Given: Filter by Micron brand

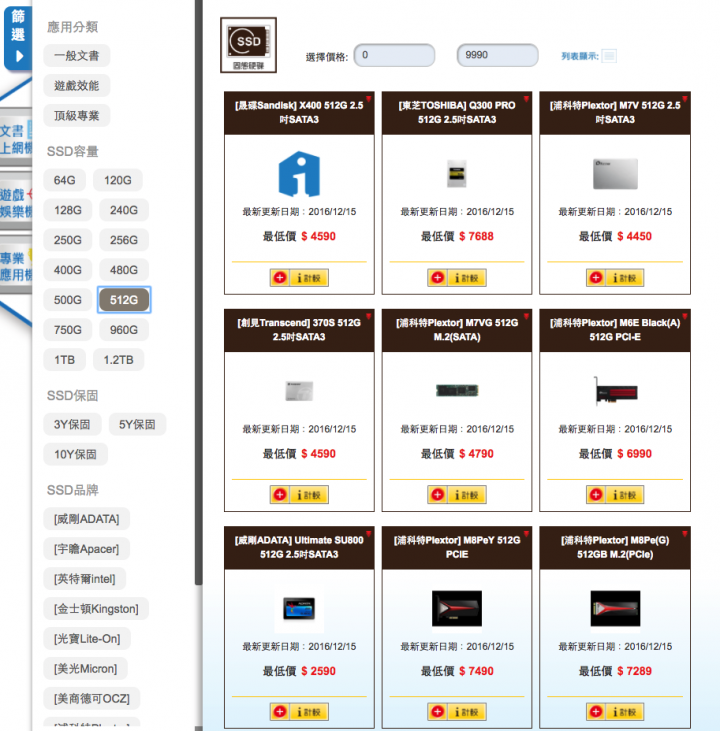Looking at the screenshot, I should [85, 669].
